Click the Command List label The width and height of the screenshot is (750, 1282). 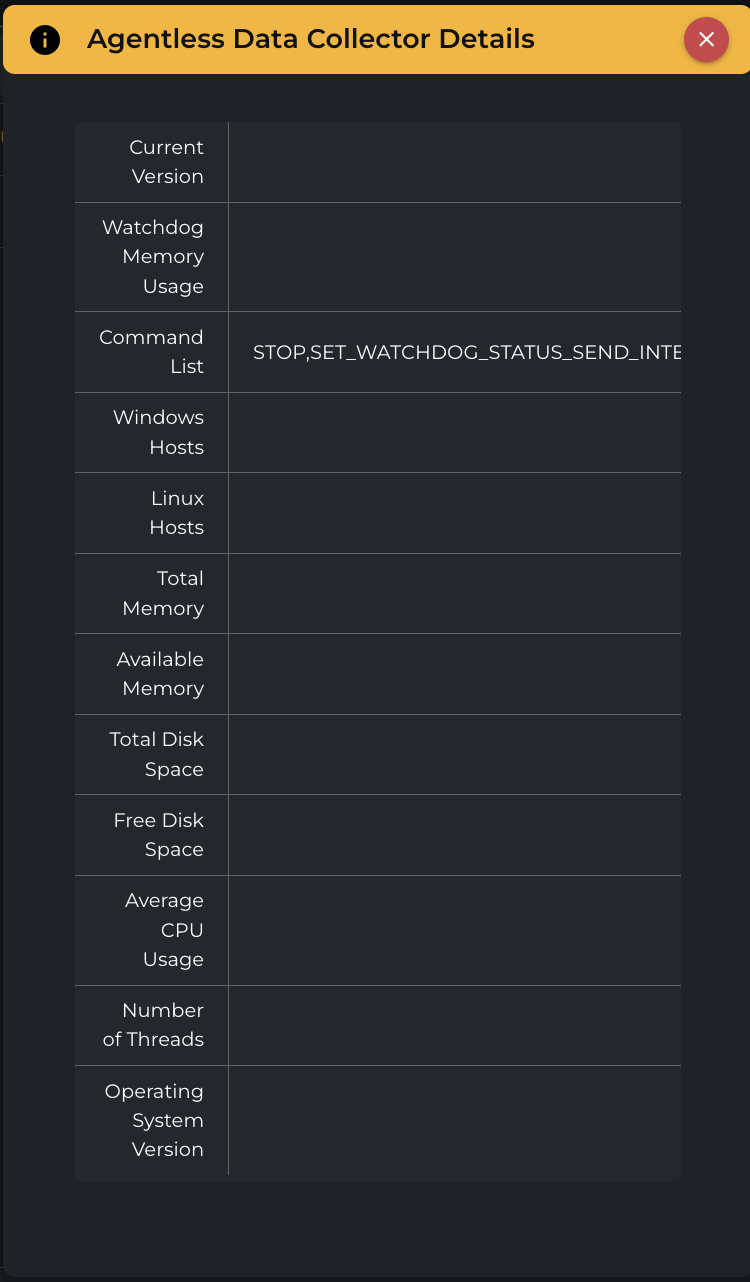click(151, 352)
